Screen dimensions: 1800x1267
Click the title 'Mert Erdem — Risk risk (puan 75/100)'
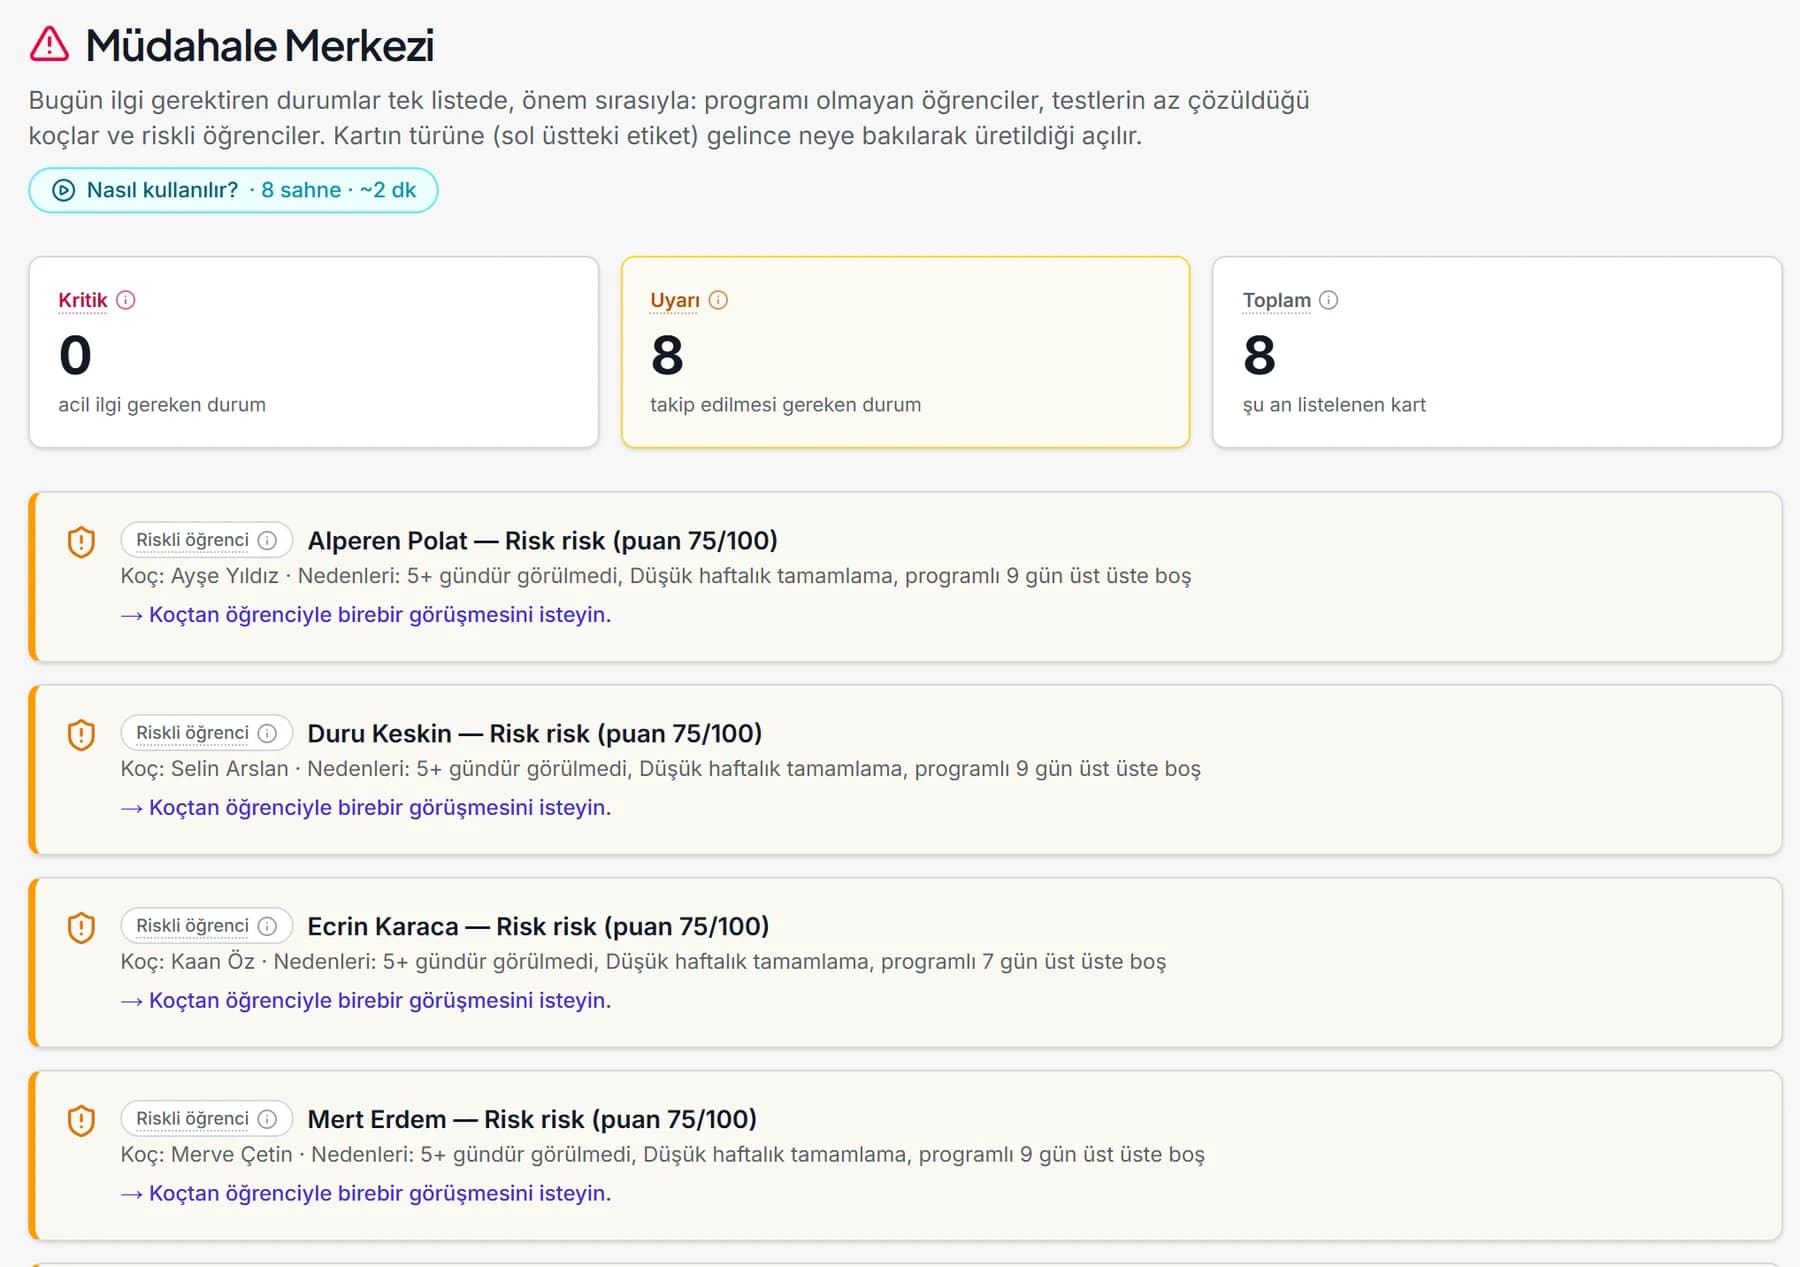(x=532, y=1120)
